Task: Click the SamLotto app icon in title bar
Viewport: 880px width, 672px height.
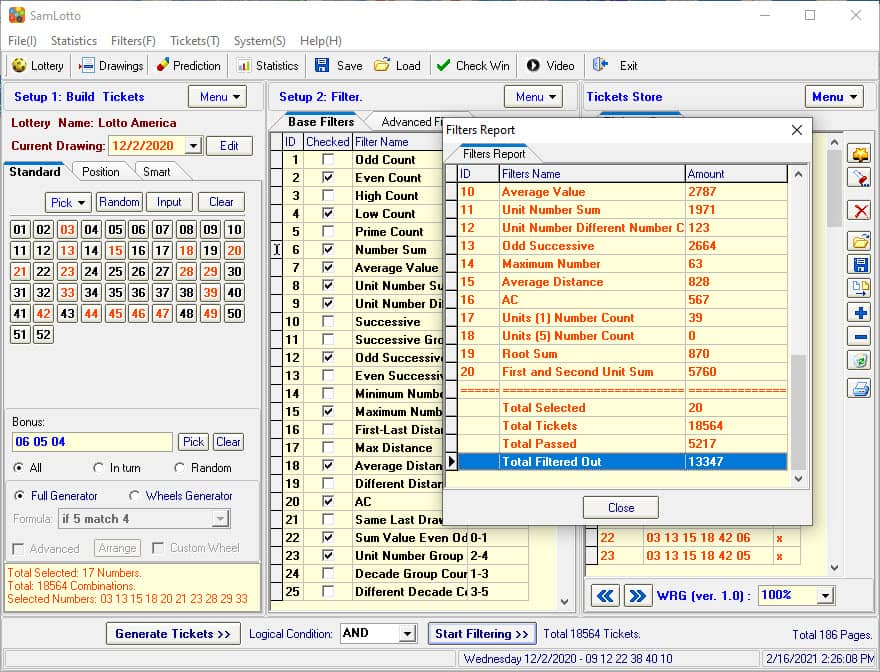Action: pyautogui.click(x=16, y=15)
